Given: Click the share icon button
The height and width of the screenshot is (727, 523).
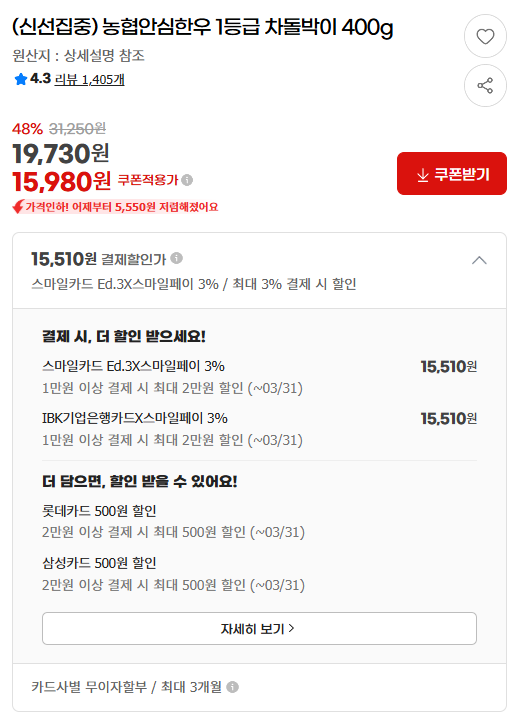Looking at the screenshot, I should (x=485, y=86).
